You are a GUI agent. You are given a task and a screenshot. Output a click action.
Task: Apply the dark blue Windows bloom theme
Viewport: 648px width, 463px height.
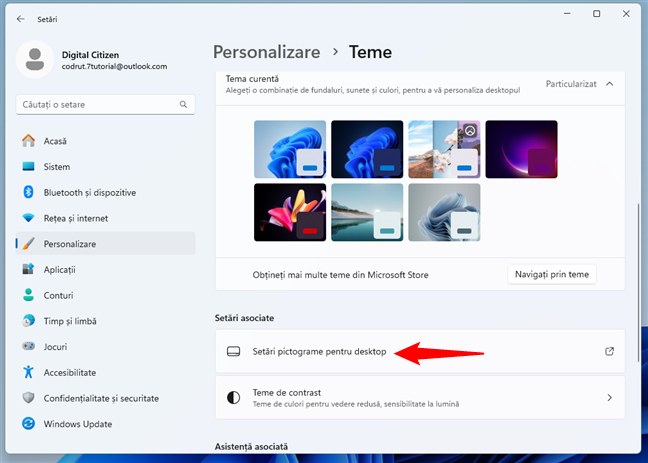(367, 149)
